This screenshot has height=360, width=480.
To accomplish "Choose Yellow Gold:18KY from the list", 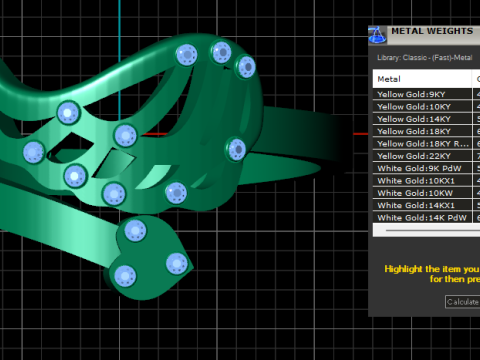I will point(422,131).
